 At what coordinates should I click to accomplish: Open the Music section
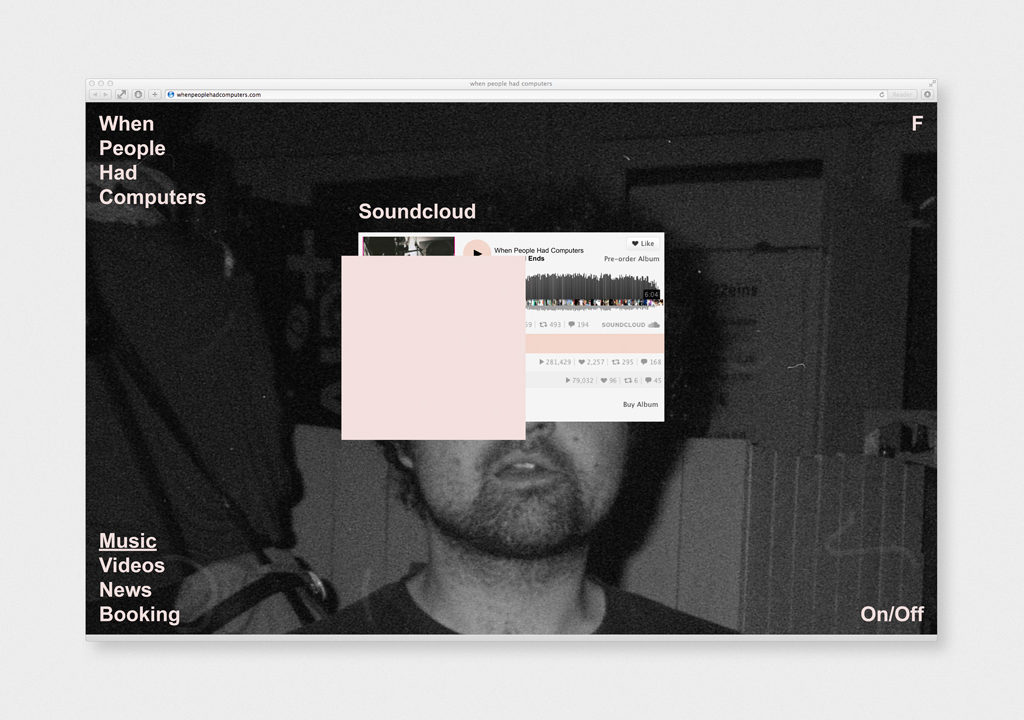click(128, 541)
